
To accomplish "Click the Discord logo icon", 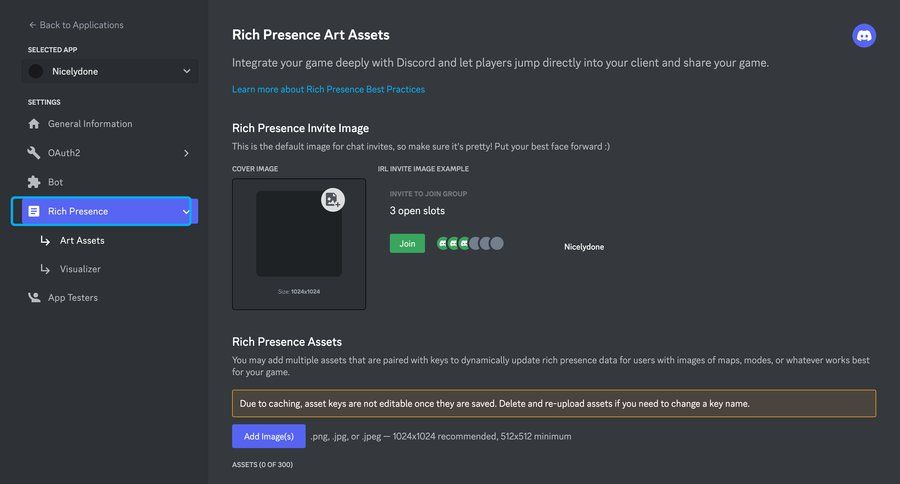I will [864, 36].
